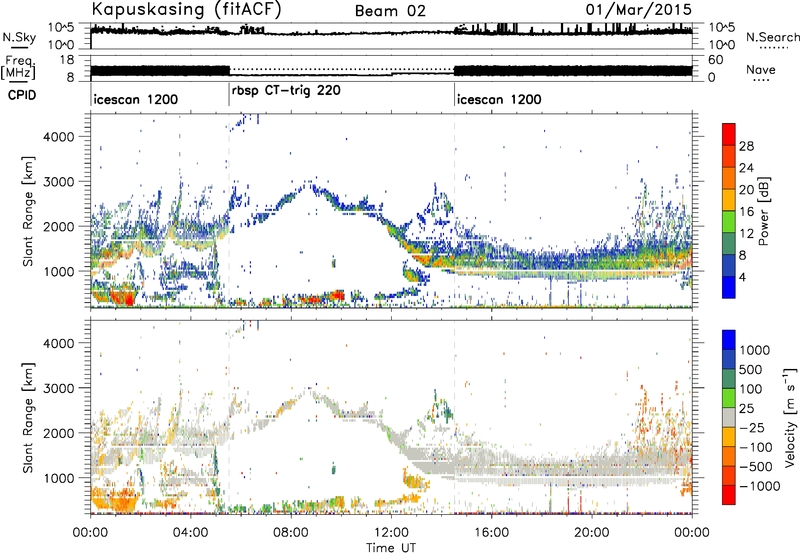Pick the blue bottom segment of Power colorbar

point(729,287)
